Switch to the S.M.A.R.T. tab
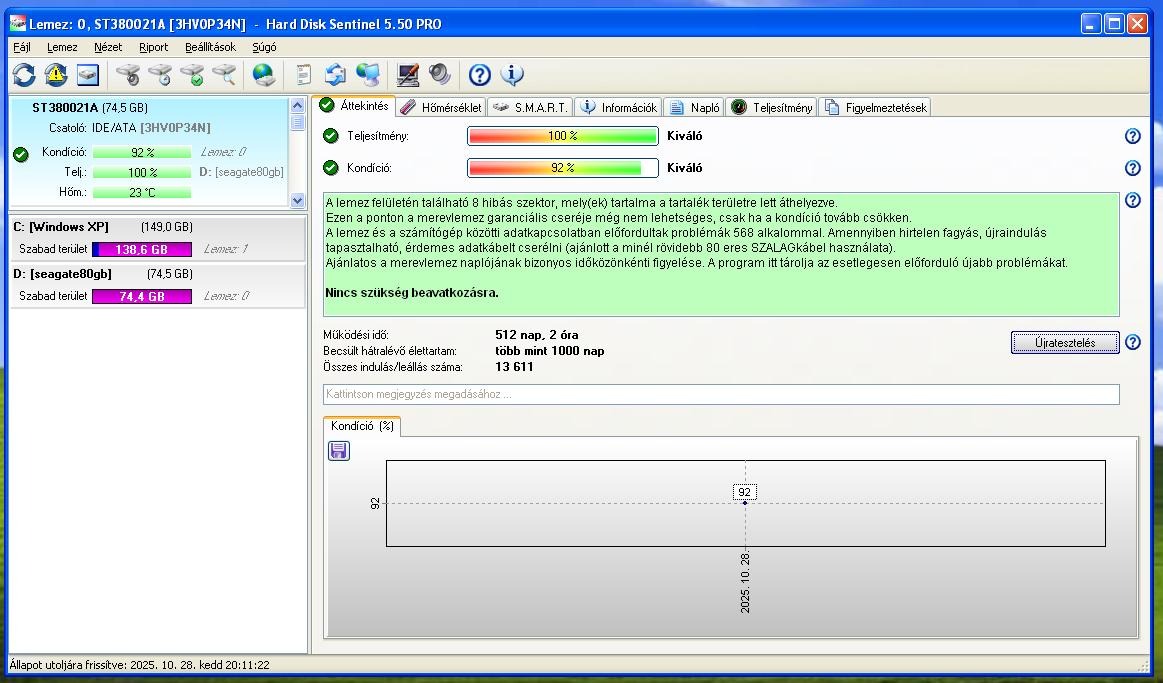This screenshot has width=1163, height=683. click(530, 108)
